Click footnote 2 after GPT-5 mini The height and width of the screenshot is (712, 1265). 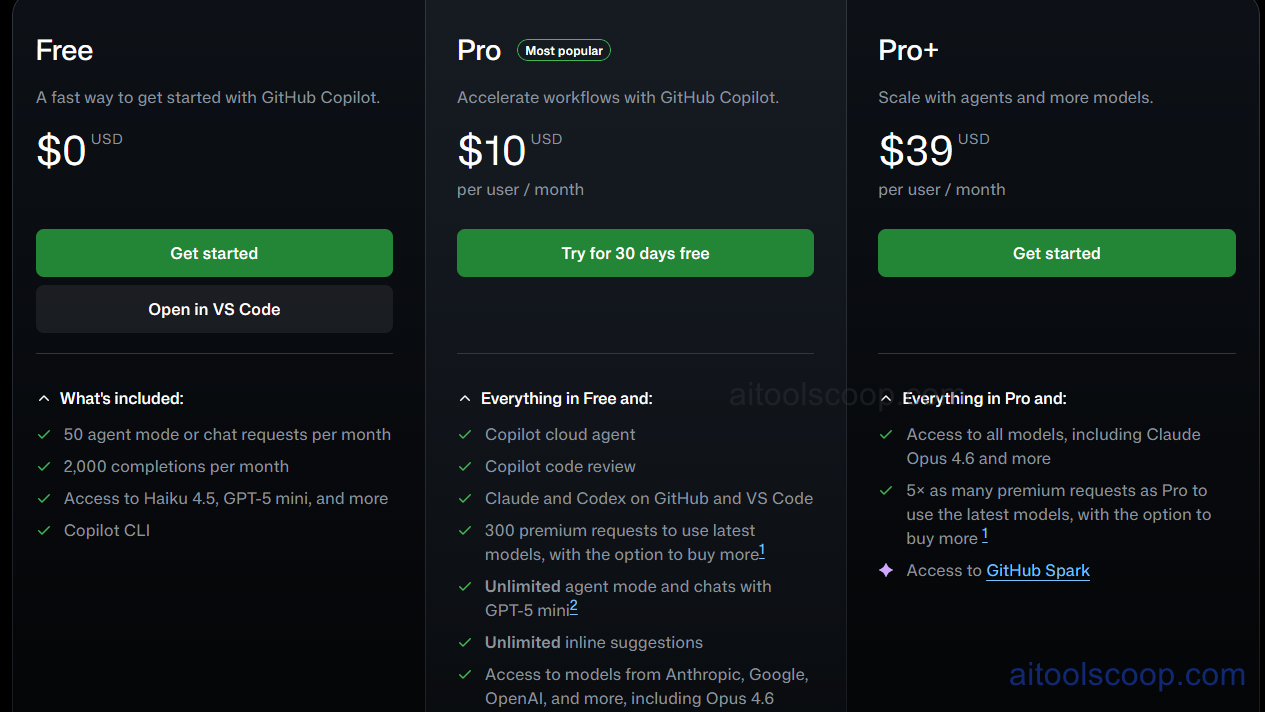(572, 606)
